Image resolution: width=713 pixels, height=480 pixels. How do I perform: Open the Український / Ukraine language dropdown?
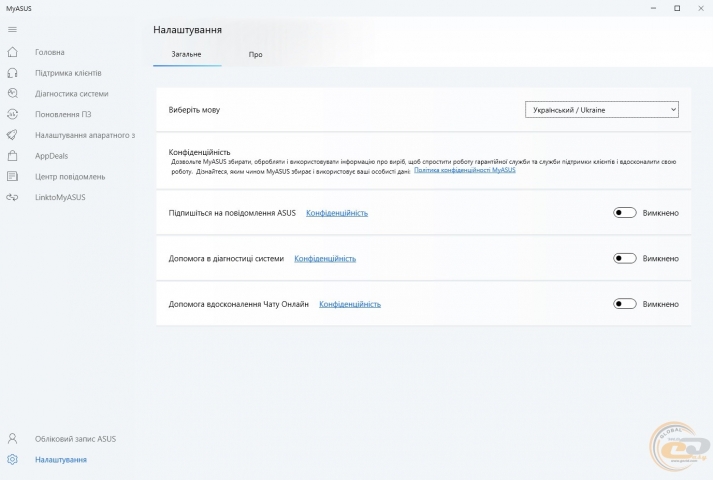point(602,110)
